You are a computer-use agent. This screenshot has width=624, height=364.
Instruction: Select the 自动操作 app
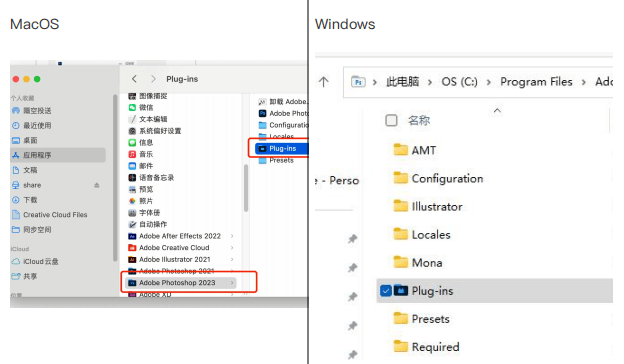[148, 224]
